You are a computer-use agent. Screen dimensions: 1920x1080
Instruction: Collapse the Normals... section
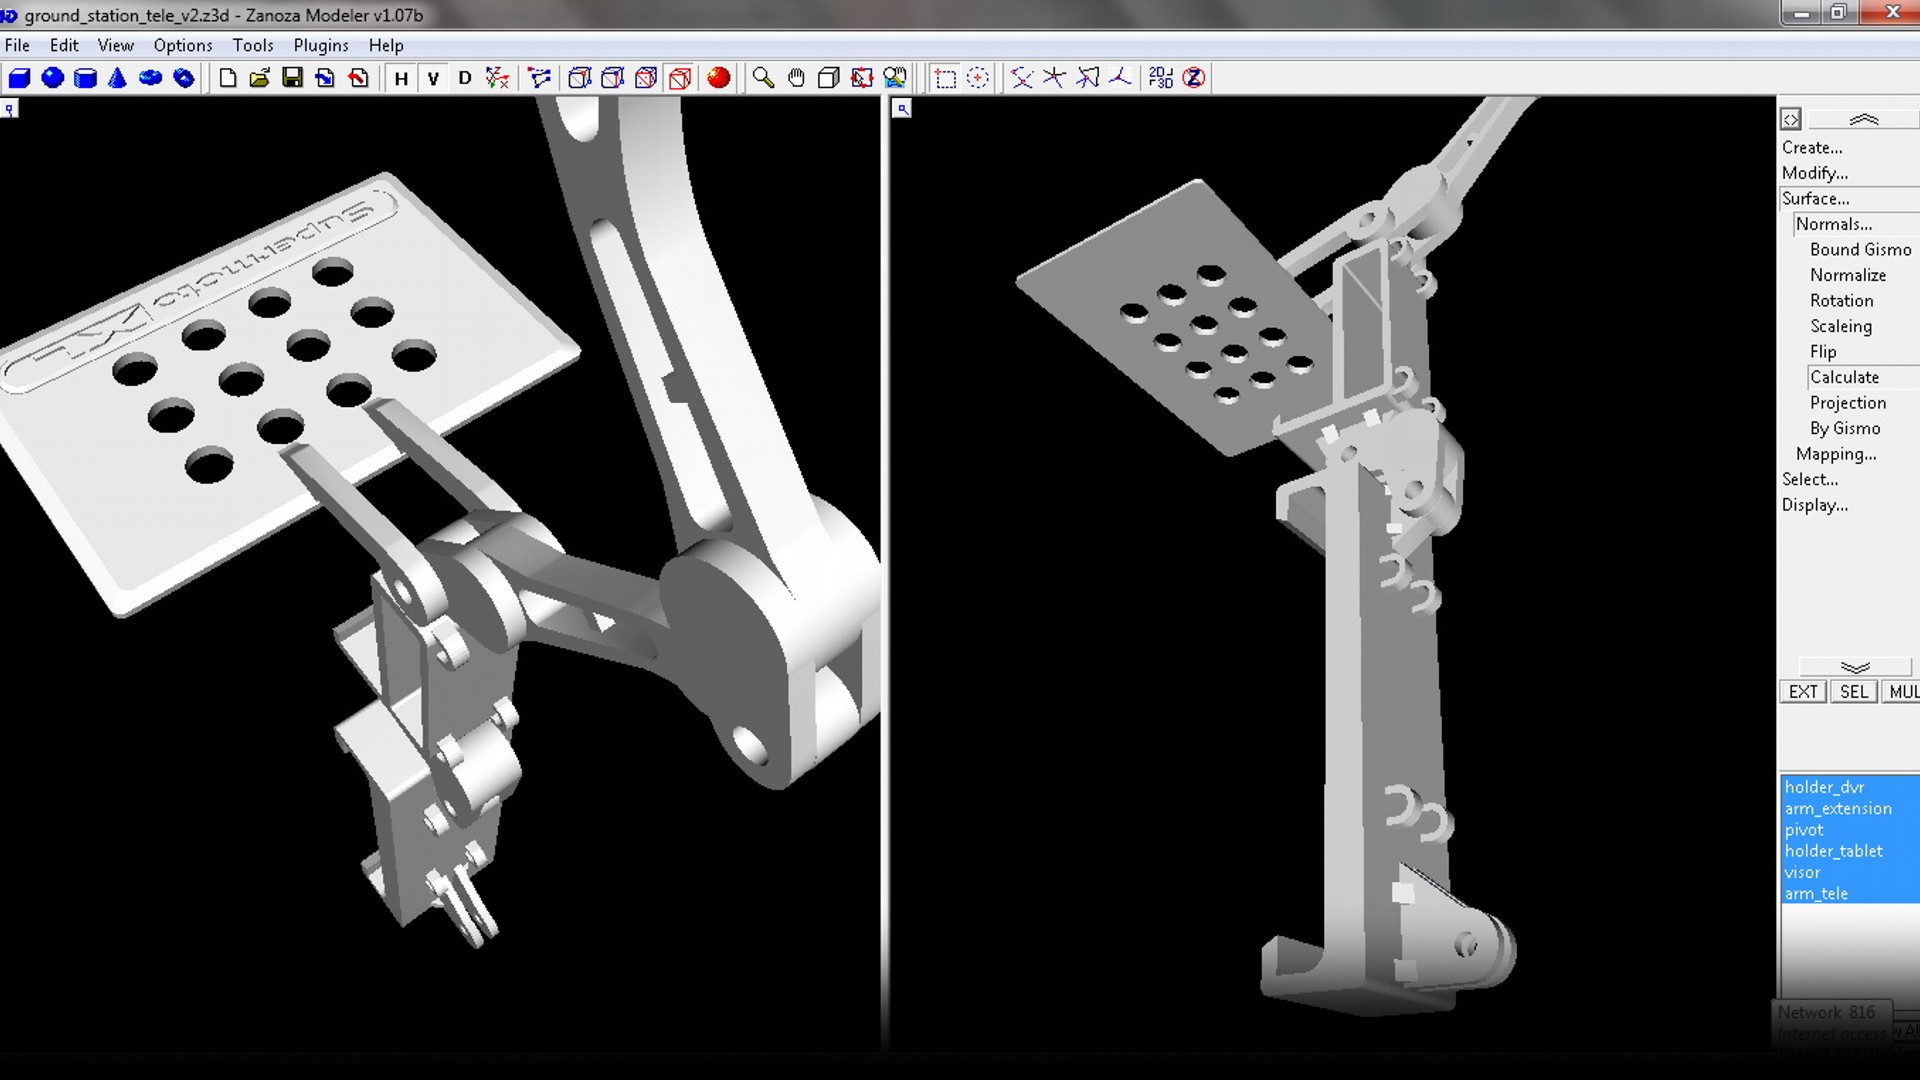coord(1834,224)
